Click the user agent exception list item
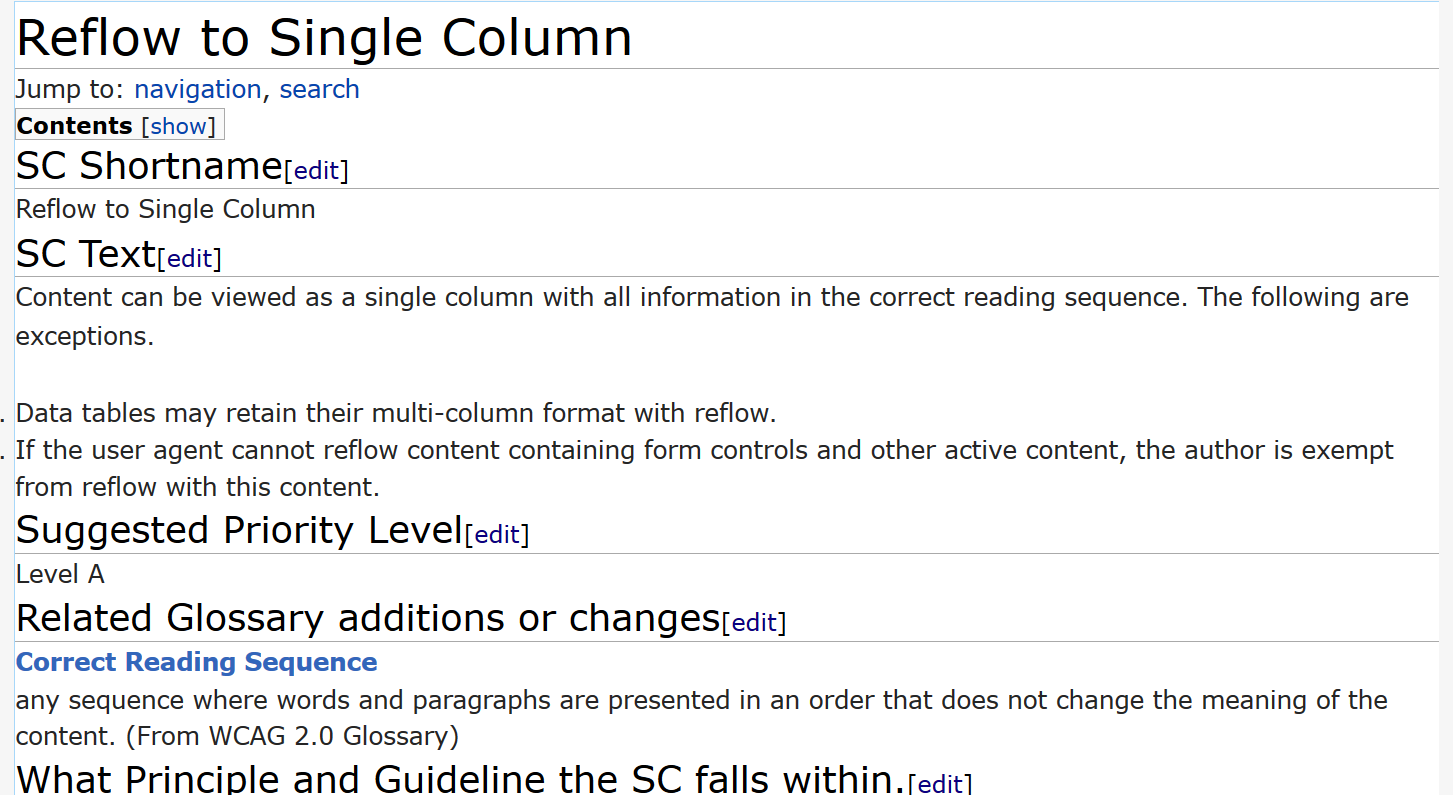Viewport: 1453px width, 795px height. tap(704, 451)
